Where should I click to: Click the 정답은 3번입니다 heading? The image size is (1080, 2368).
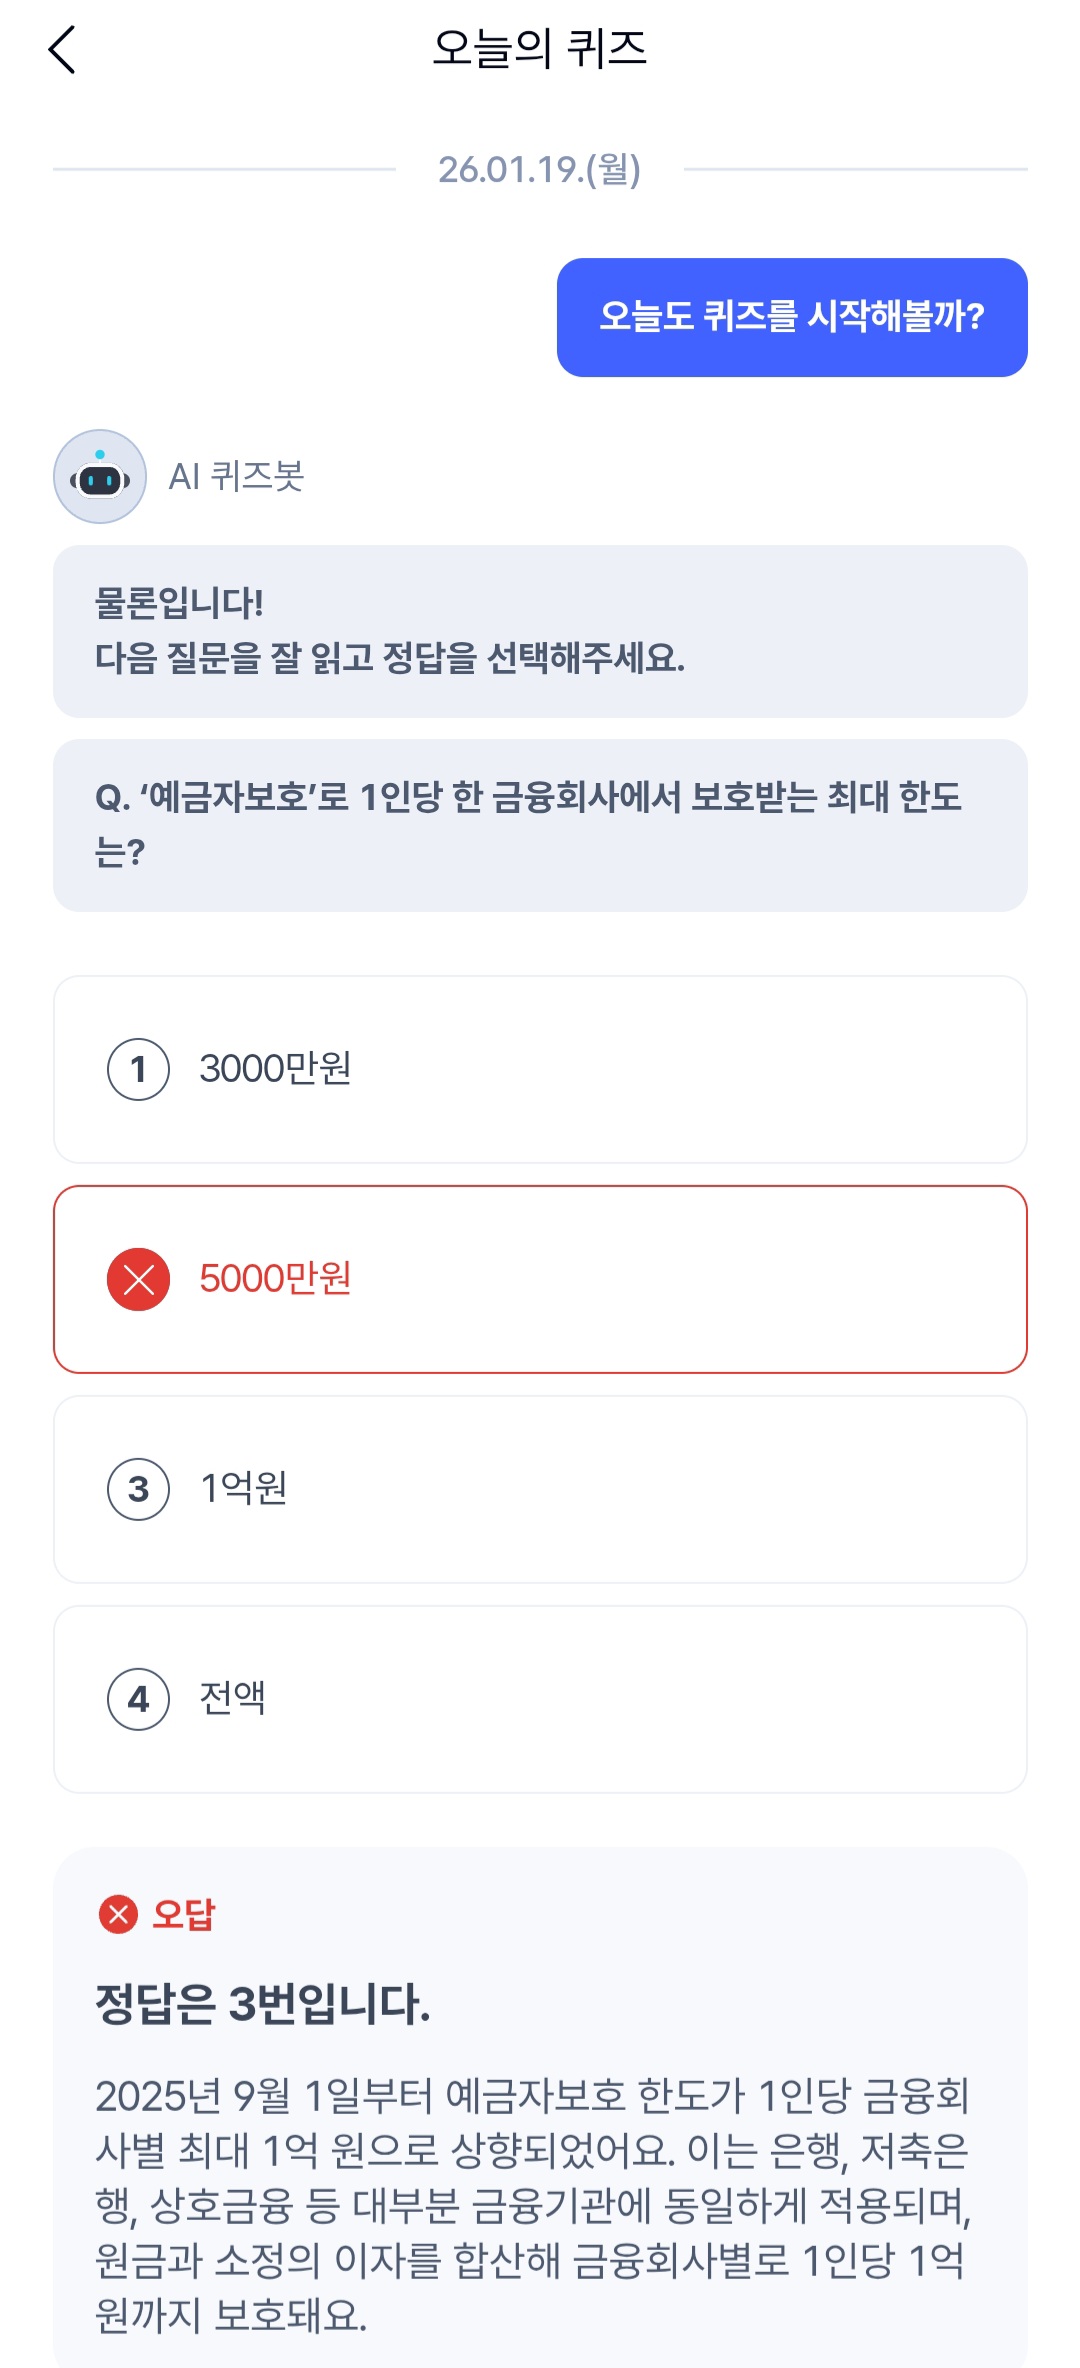263,2004
